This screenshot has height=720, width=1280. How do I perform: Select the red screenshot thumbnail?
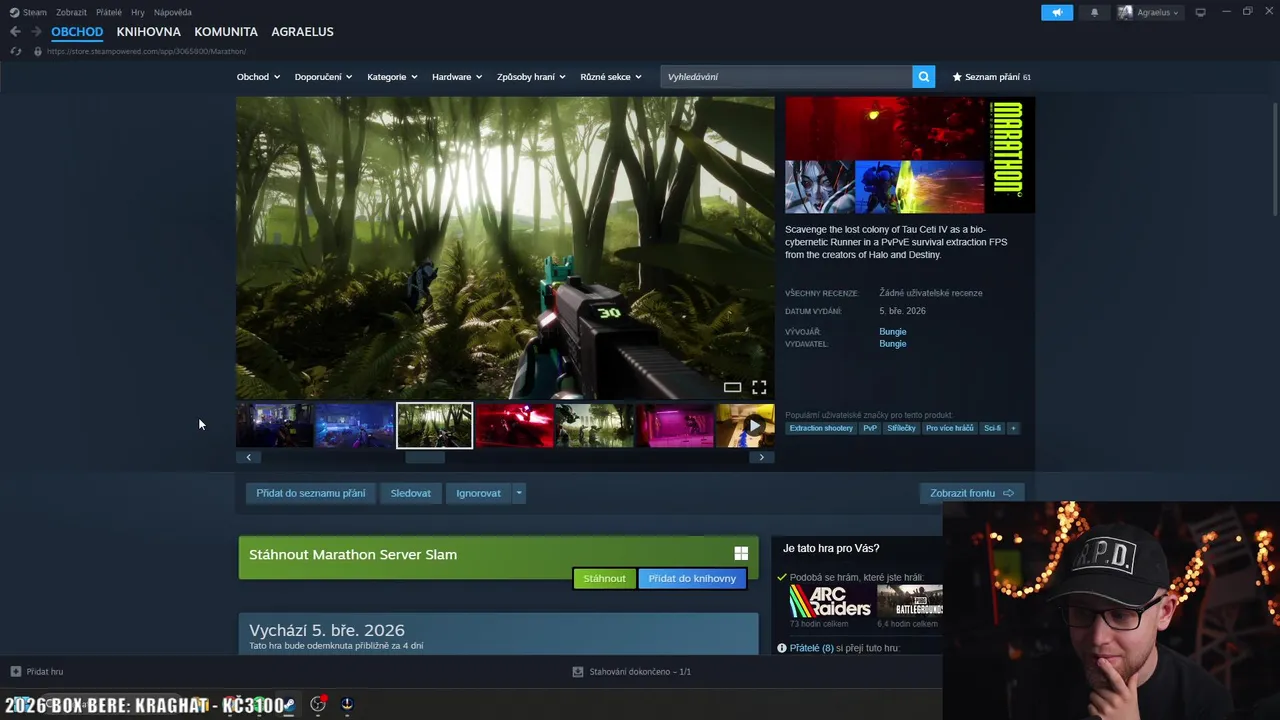(514, 426)
